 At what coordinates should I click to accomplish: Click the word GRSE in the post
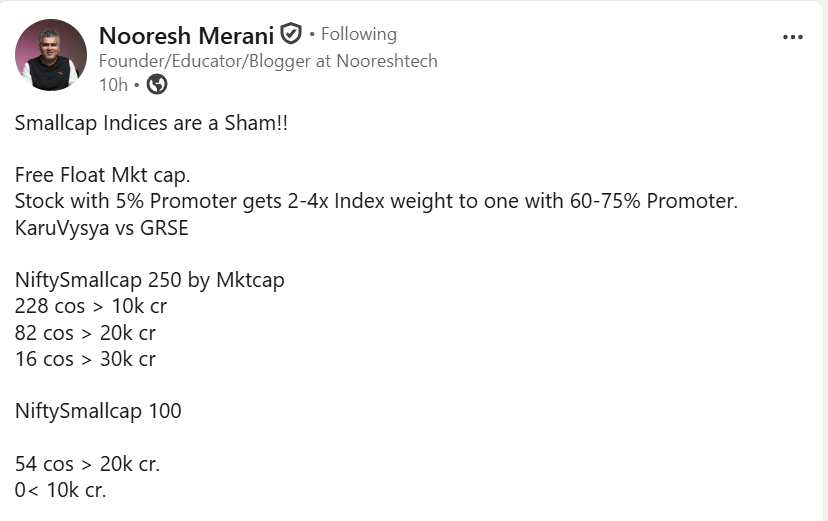pyautogui.click(x=164, y=228)
